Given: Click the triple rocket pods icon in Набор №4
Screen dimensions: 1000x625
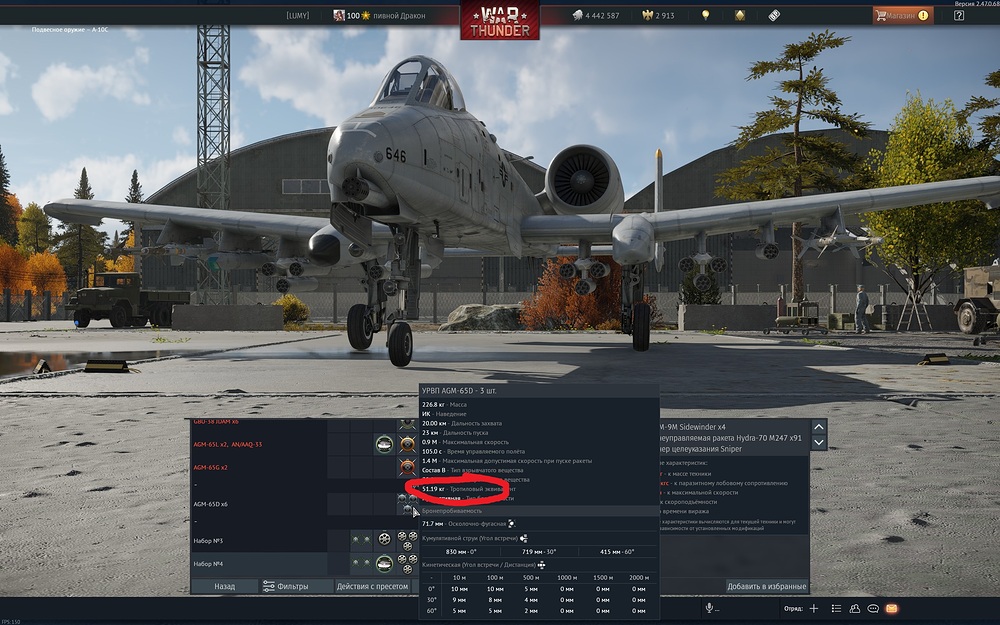Looking at the screenshot, I should pyautogui.click(x=408, y=564).
